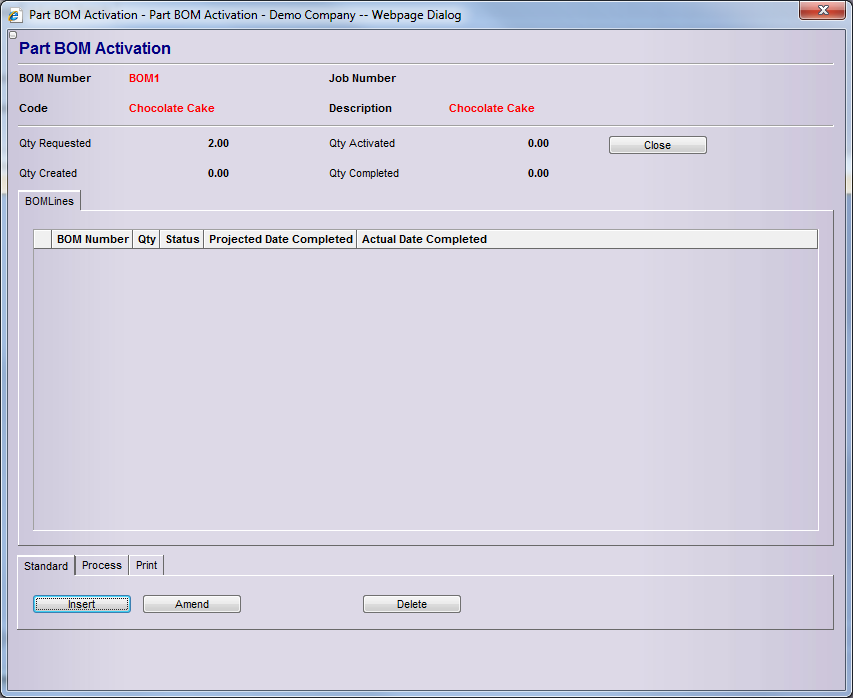This screenshot has height=698, width=853.
Task: Switch to the Print tab
Action: [x=147, y=565]
